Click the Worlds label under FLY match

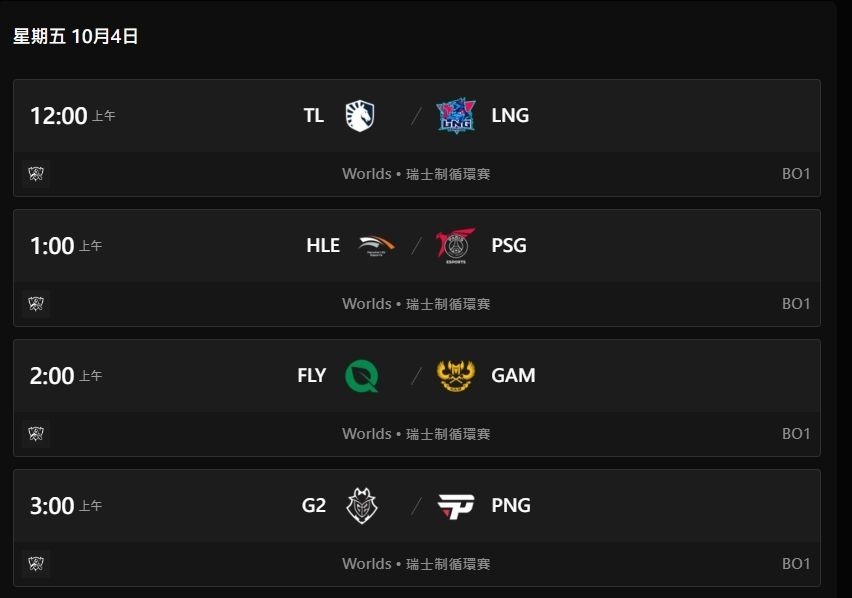click(367, 433)
